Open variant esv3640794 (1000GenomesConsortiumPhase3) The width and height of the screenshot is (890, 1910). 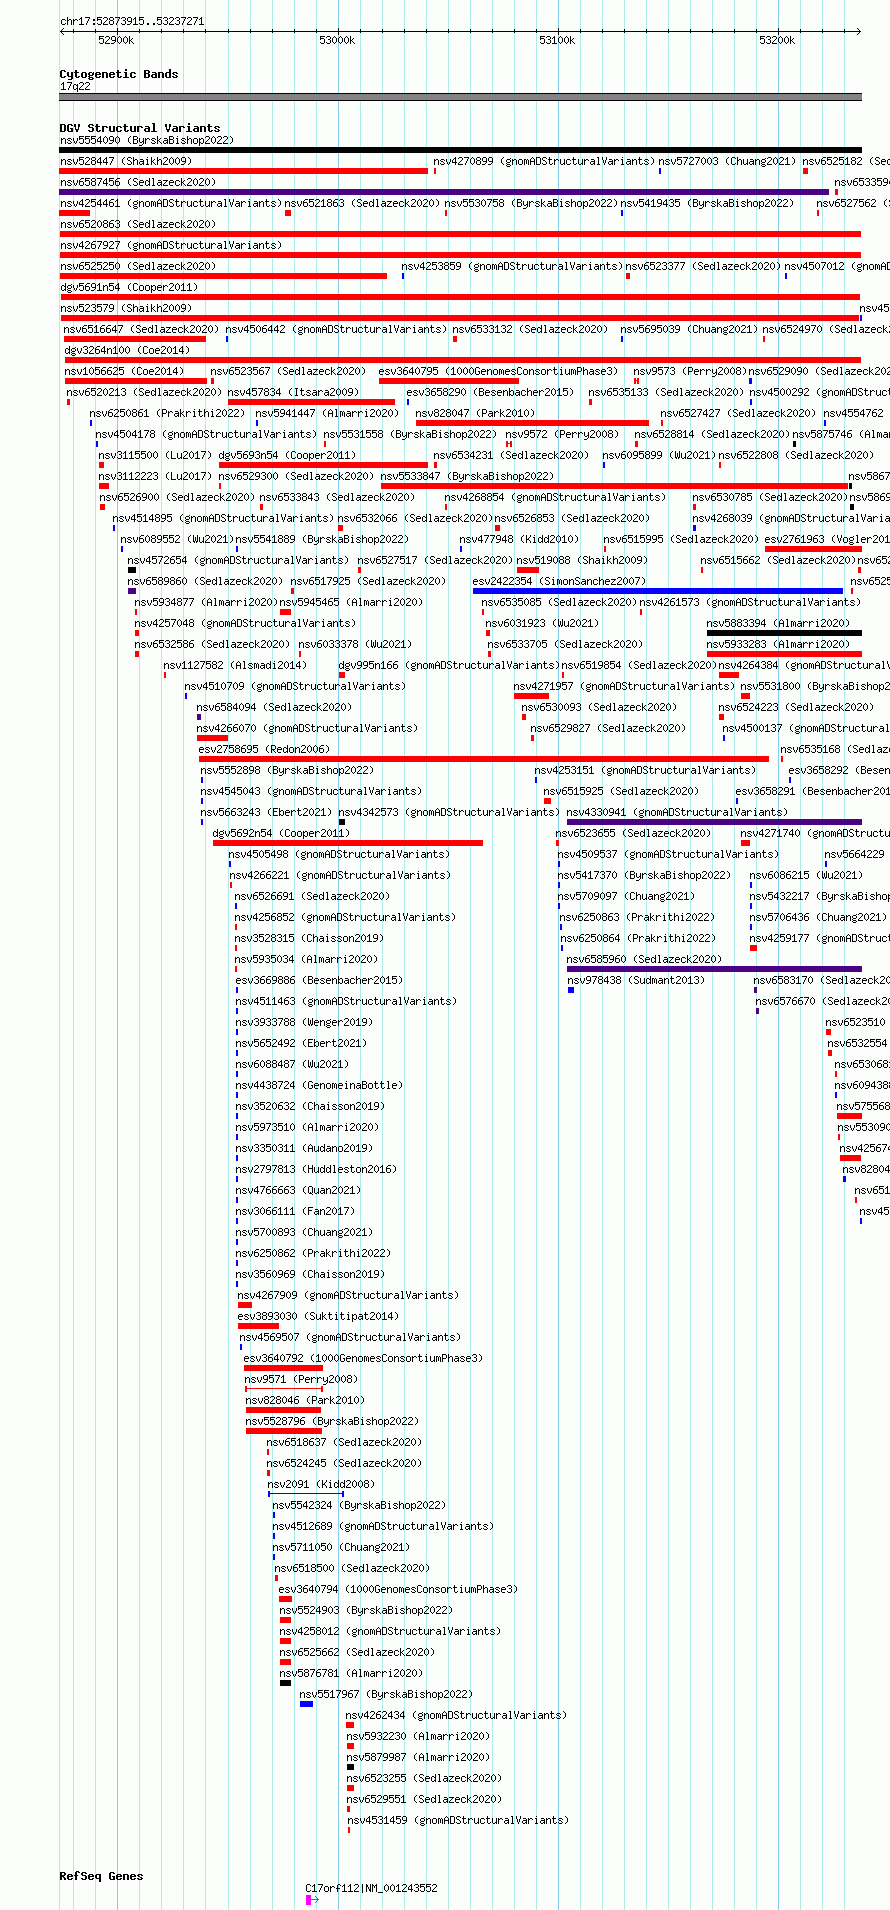tap(398, 1589)
